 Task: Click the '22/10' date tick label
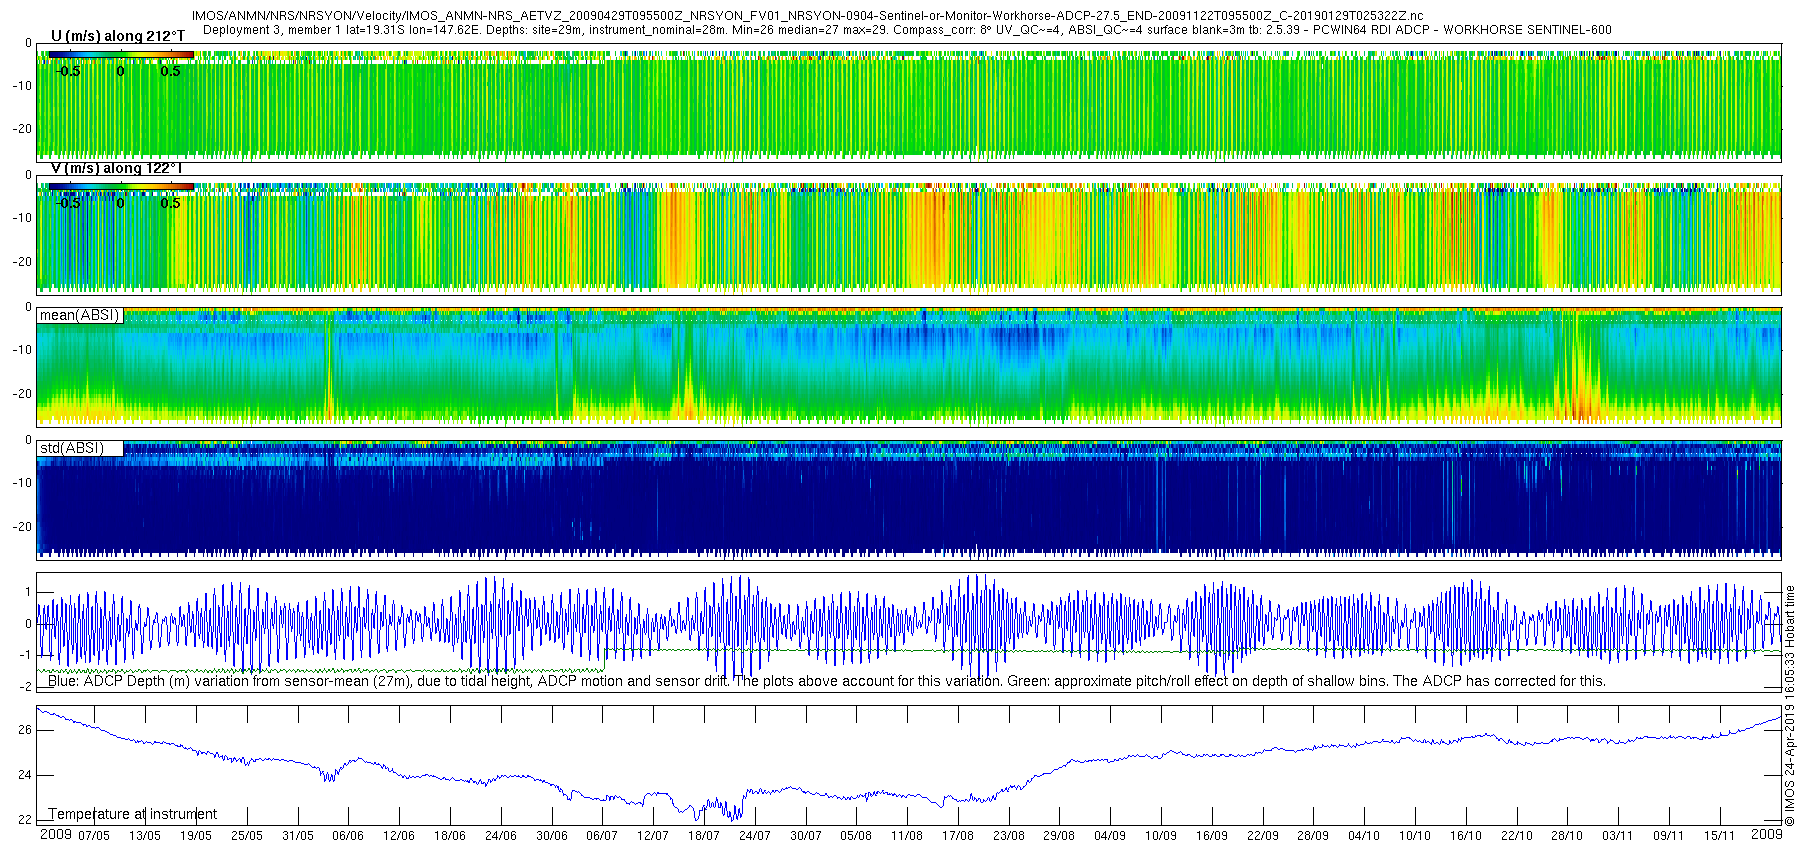(1517, 836)
